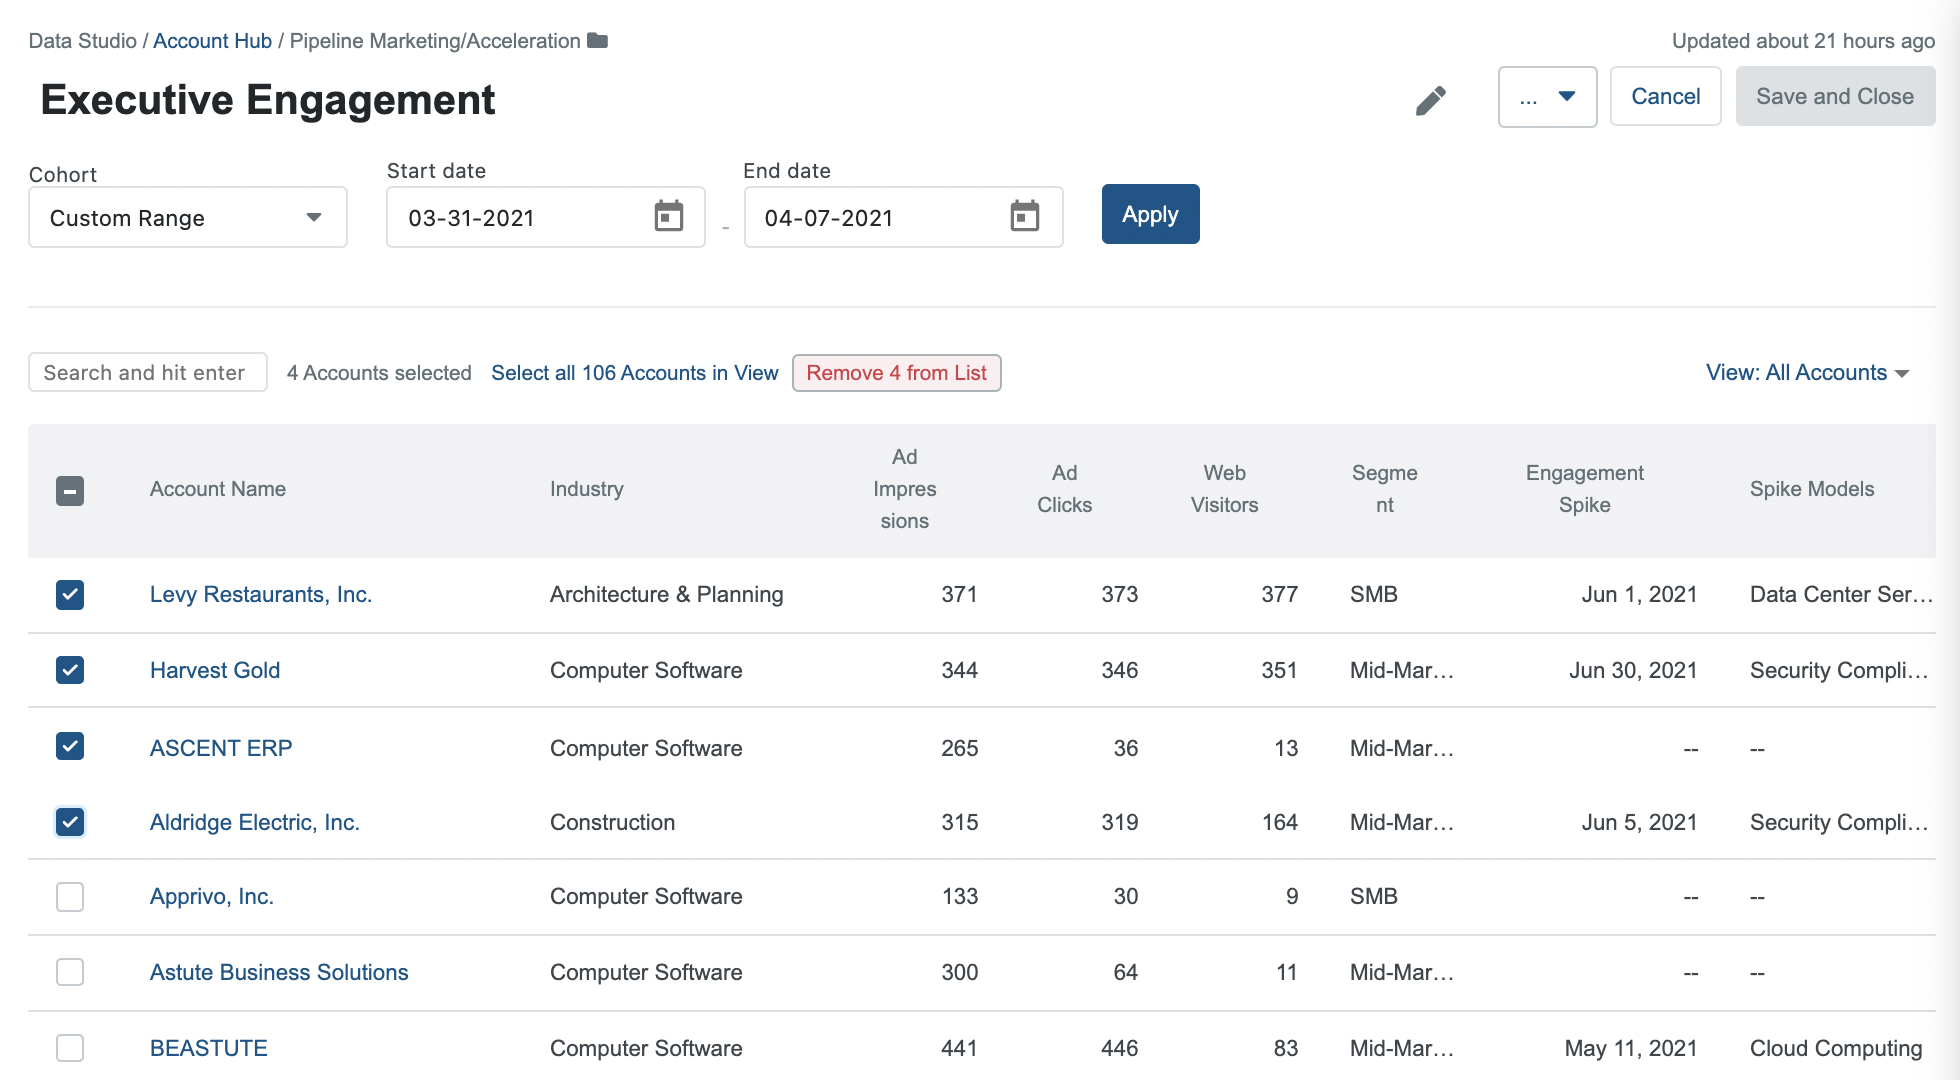This screenshot has height=1080, width=1960.
Task: Uncheck the Harvest Gold row checkbox
Action: pos(70,670)
